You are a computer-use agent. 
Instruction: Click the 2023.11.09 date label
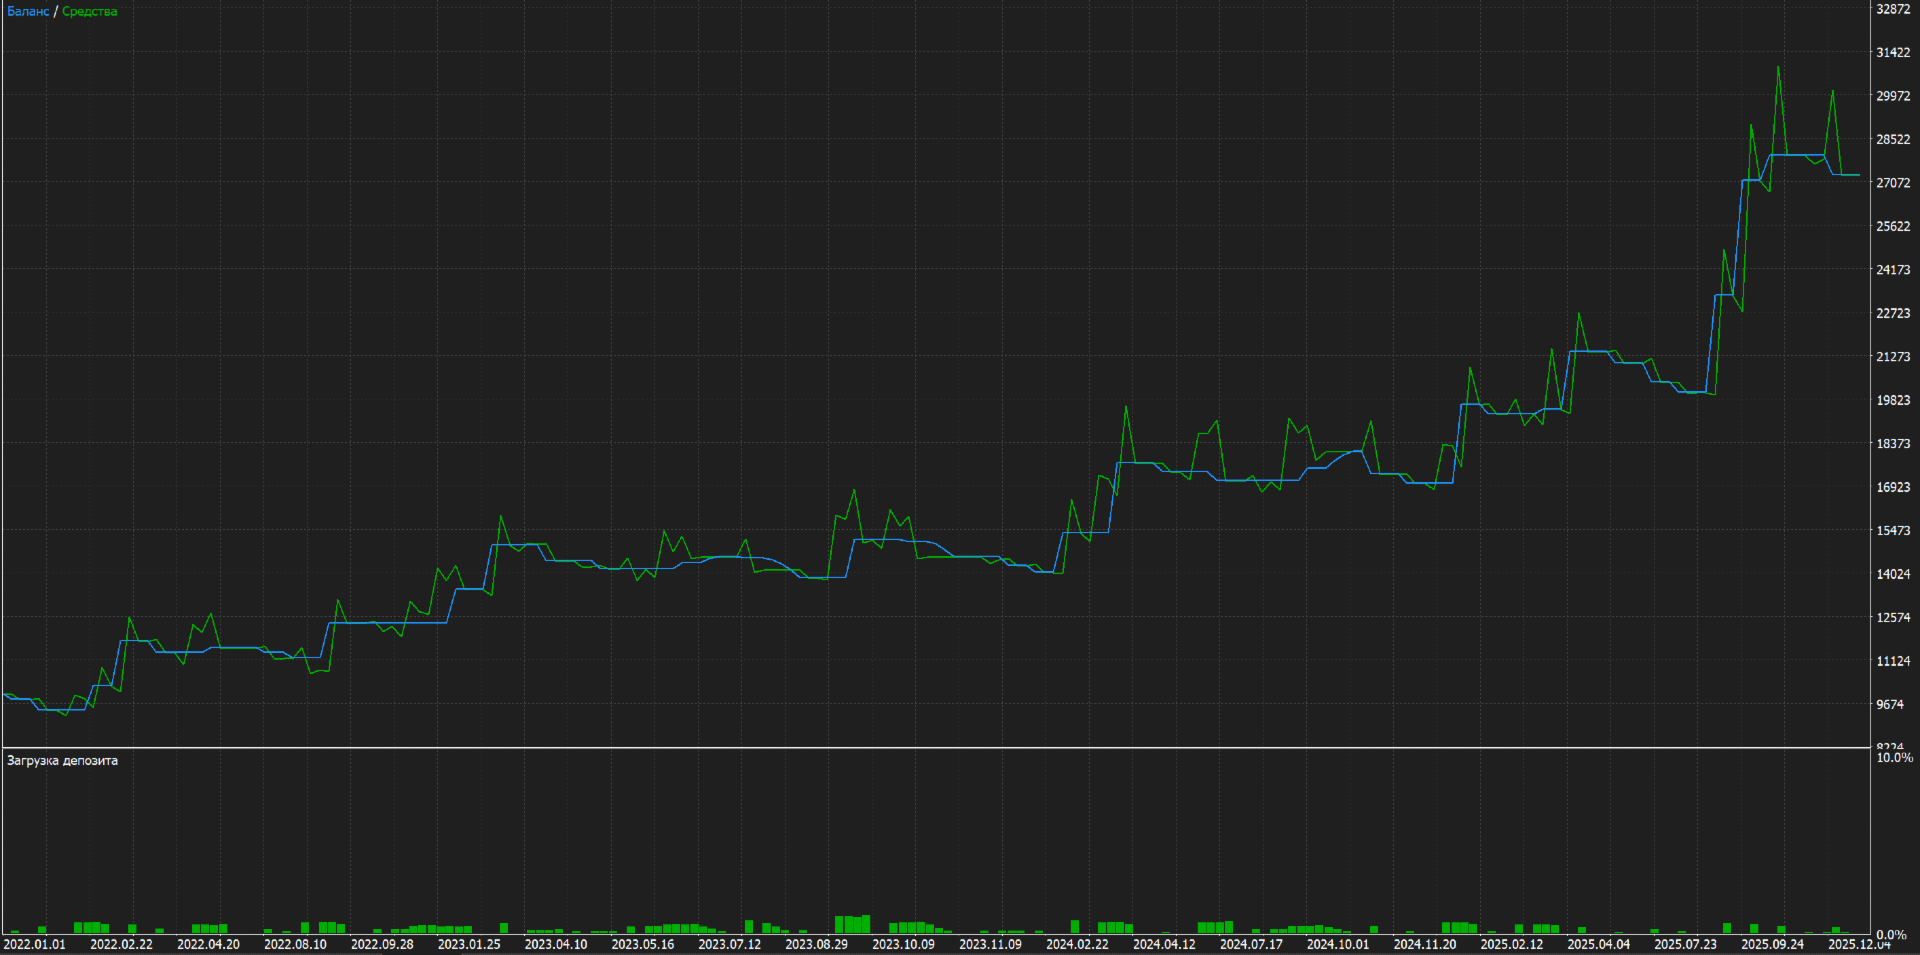pyautogui.click(x=991, y=945)
